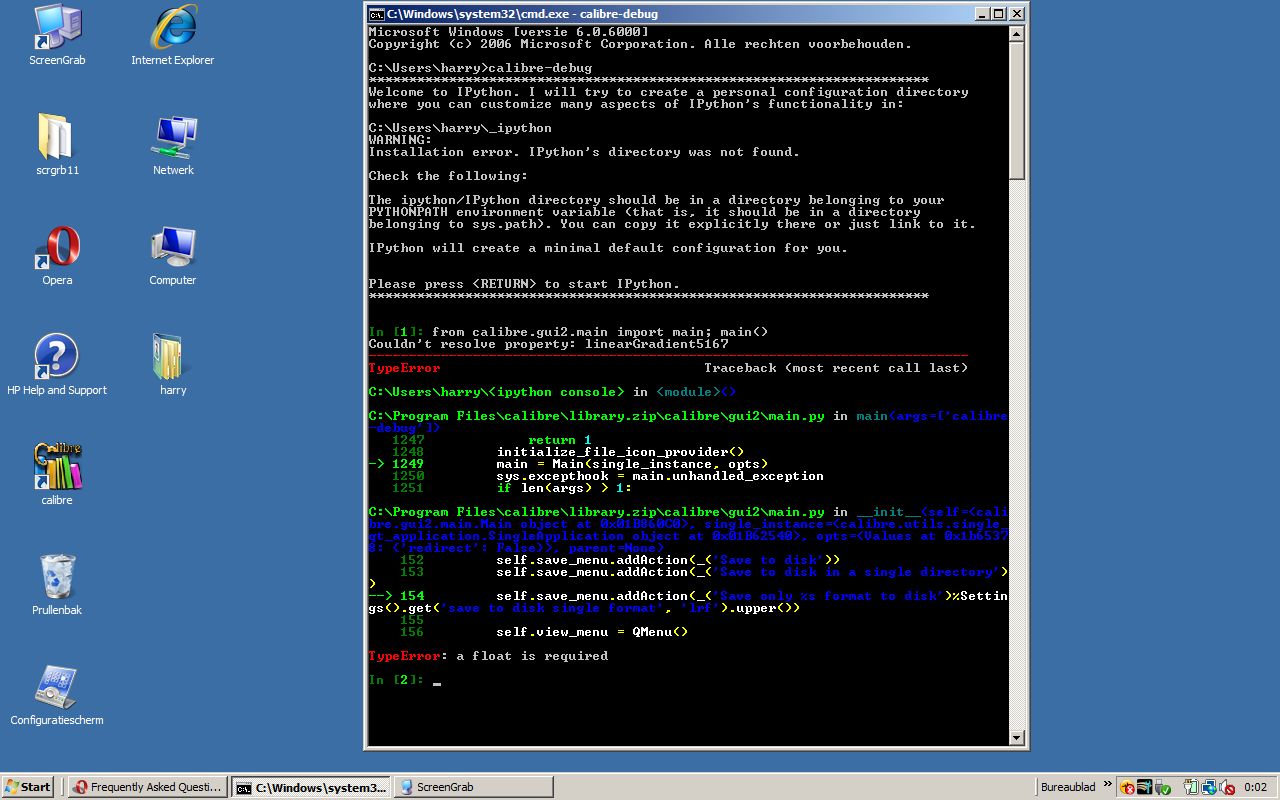Open the Netwerk desktop icon

click(x=173, y=146)
